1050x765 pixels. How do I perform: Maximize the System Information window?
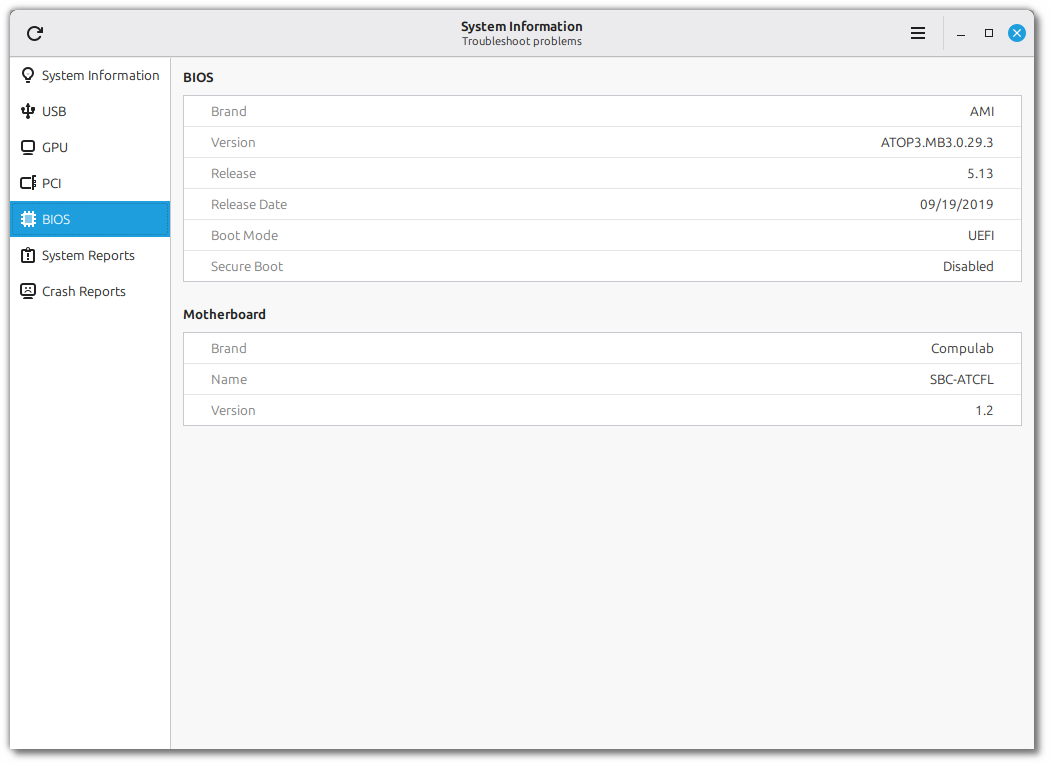(x=988, y=33)
